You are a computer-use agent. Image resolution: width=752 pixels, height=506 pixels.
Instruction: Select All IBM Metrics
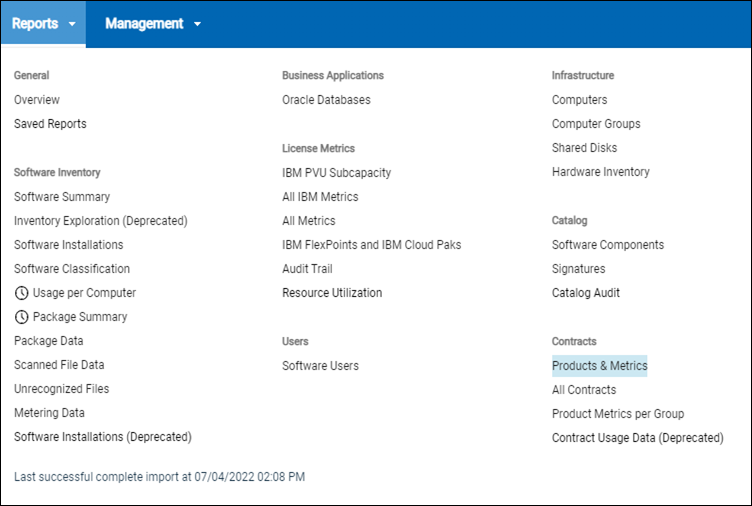[320, 197]
